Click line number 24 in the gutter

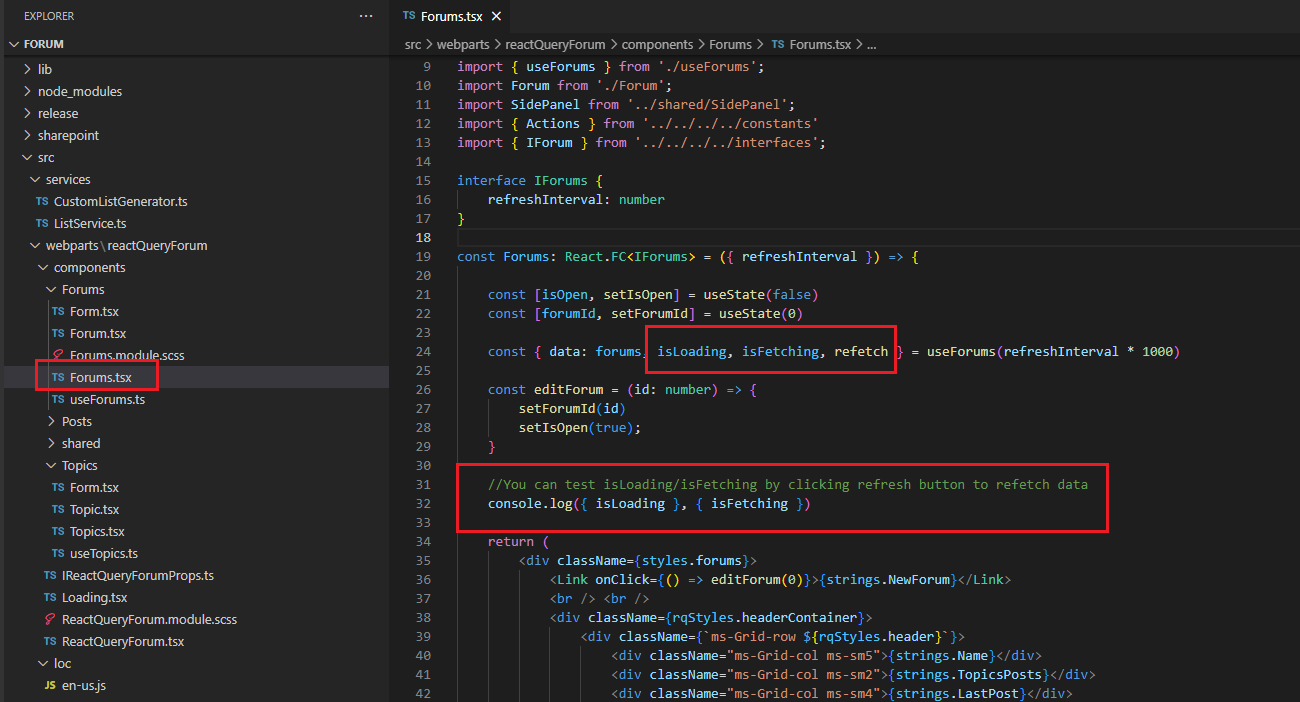point(422,352)
